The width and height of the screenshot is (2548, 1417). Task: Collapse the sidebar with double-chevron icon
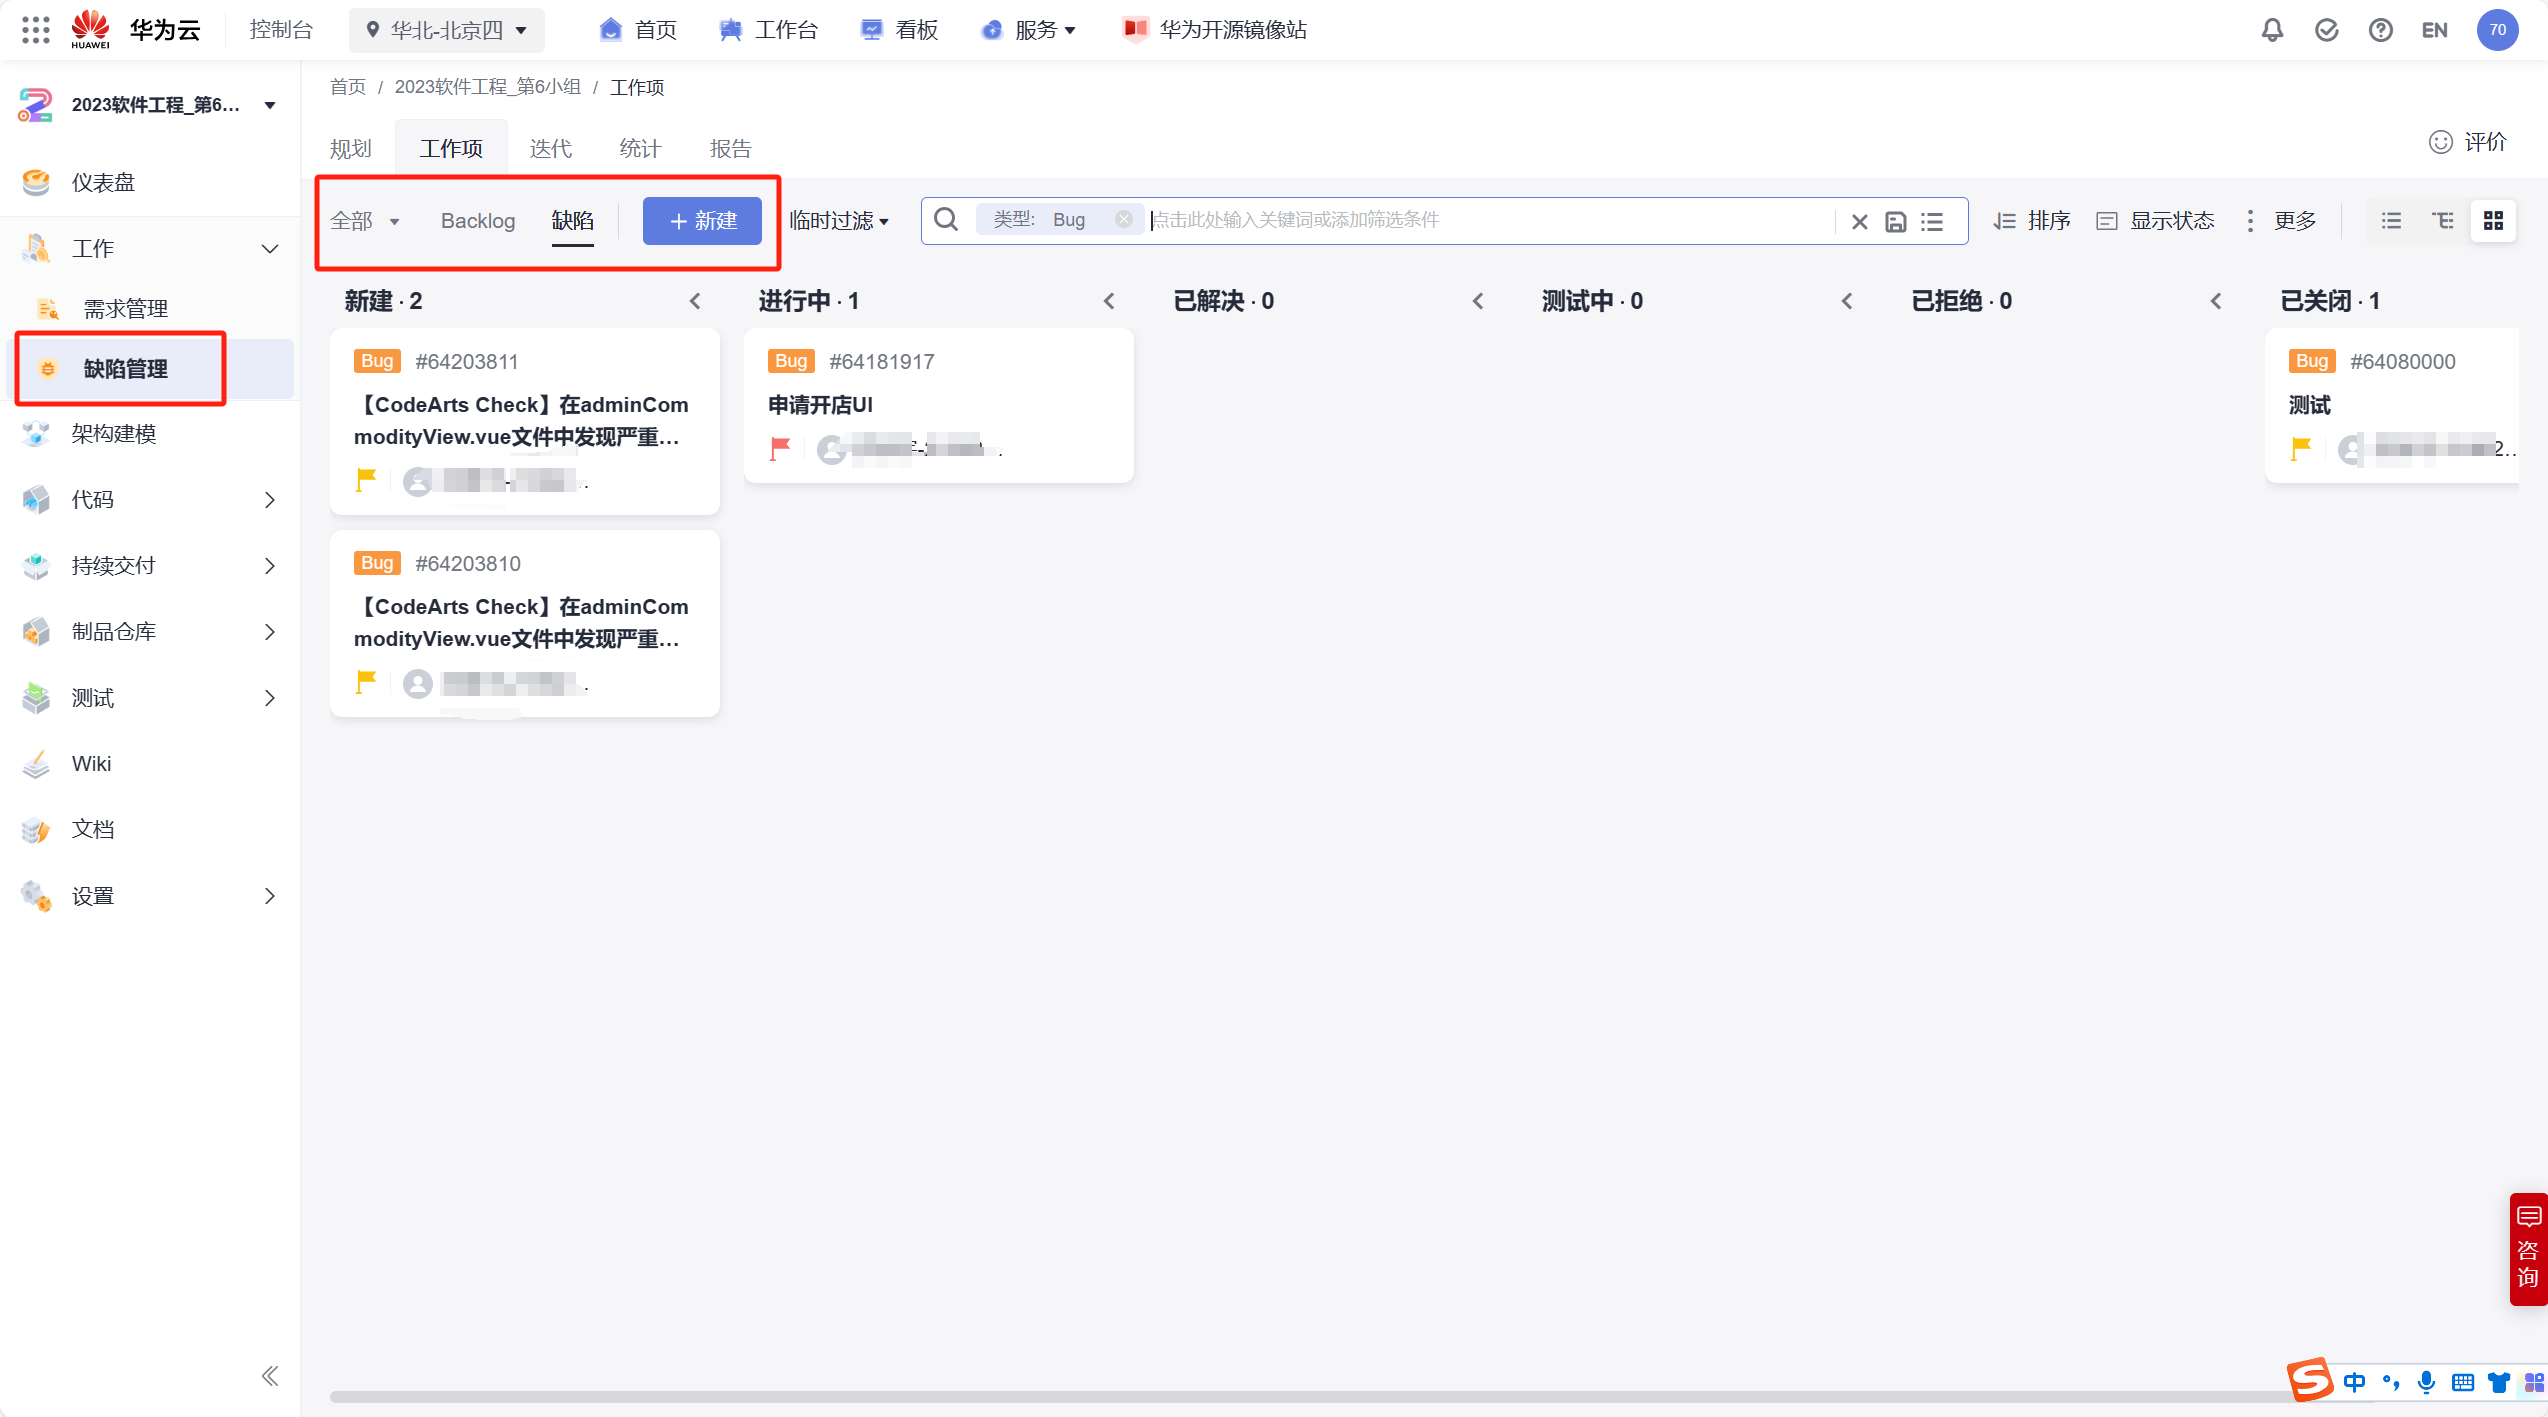click(x=270, y=1376)
